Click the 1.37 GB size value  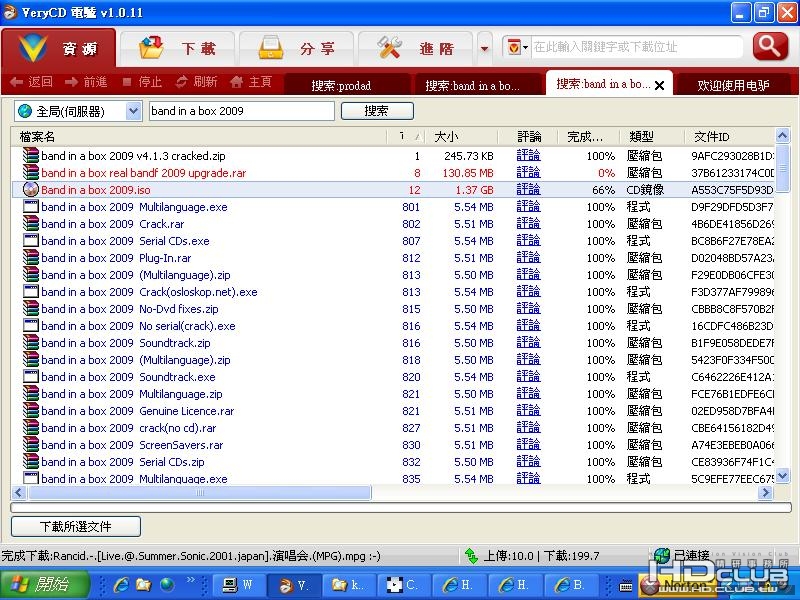[474, 190]
